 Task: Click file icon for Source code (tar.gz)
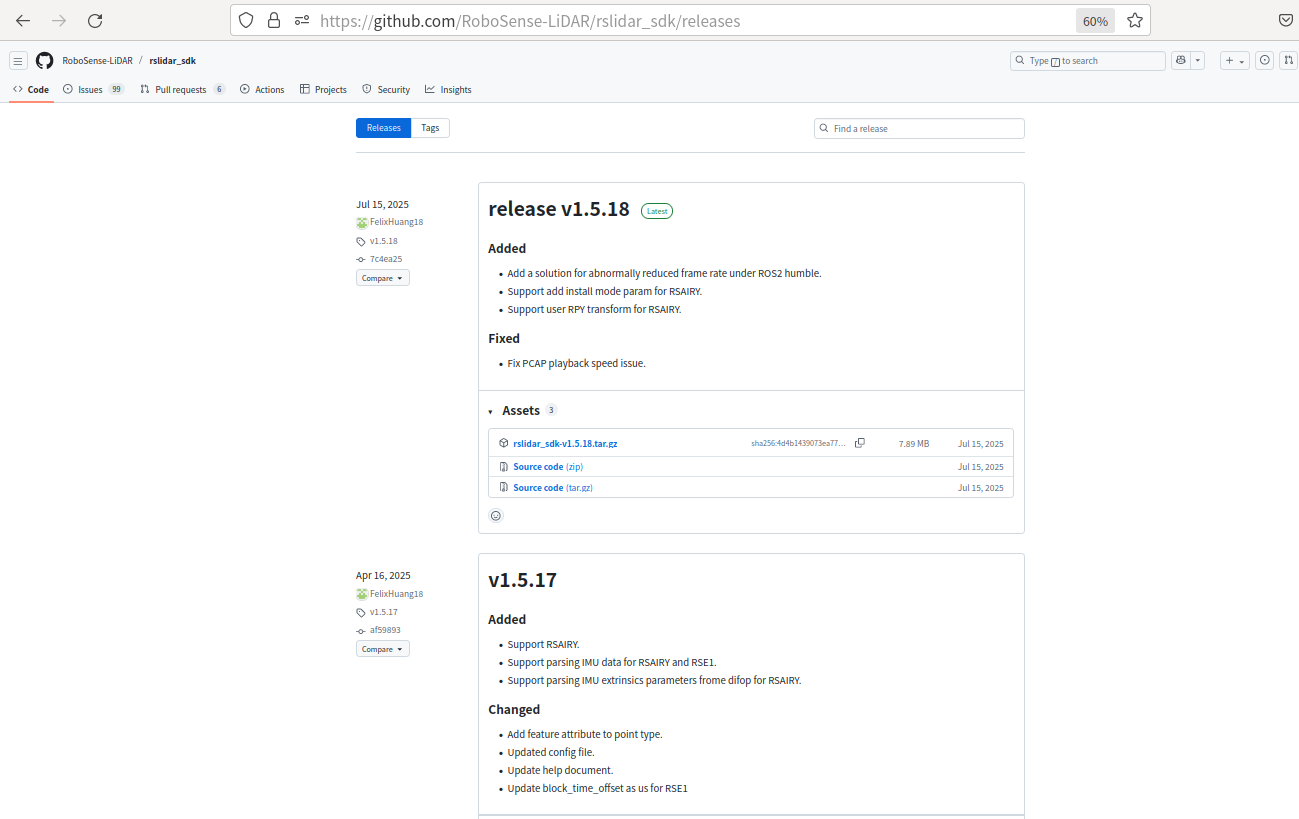pos(504,488)
